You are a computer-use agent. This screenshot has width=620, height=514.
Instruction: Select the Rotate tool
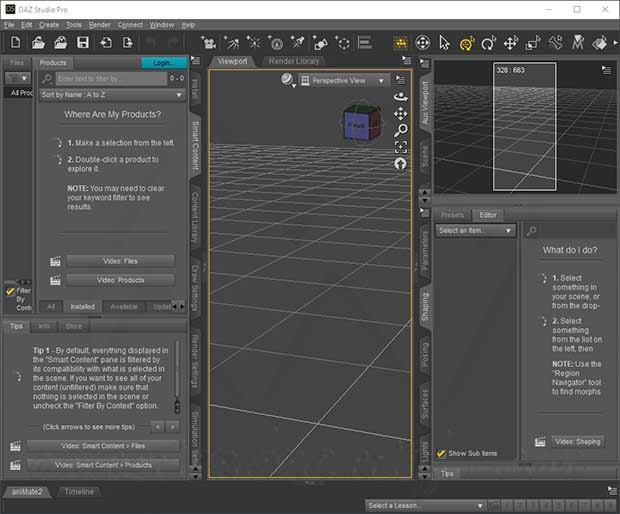click(489, 43)
